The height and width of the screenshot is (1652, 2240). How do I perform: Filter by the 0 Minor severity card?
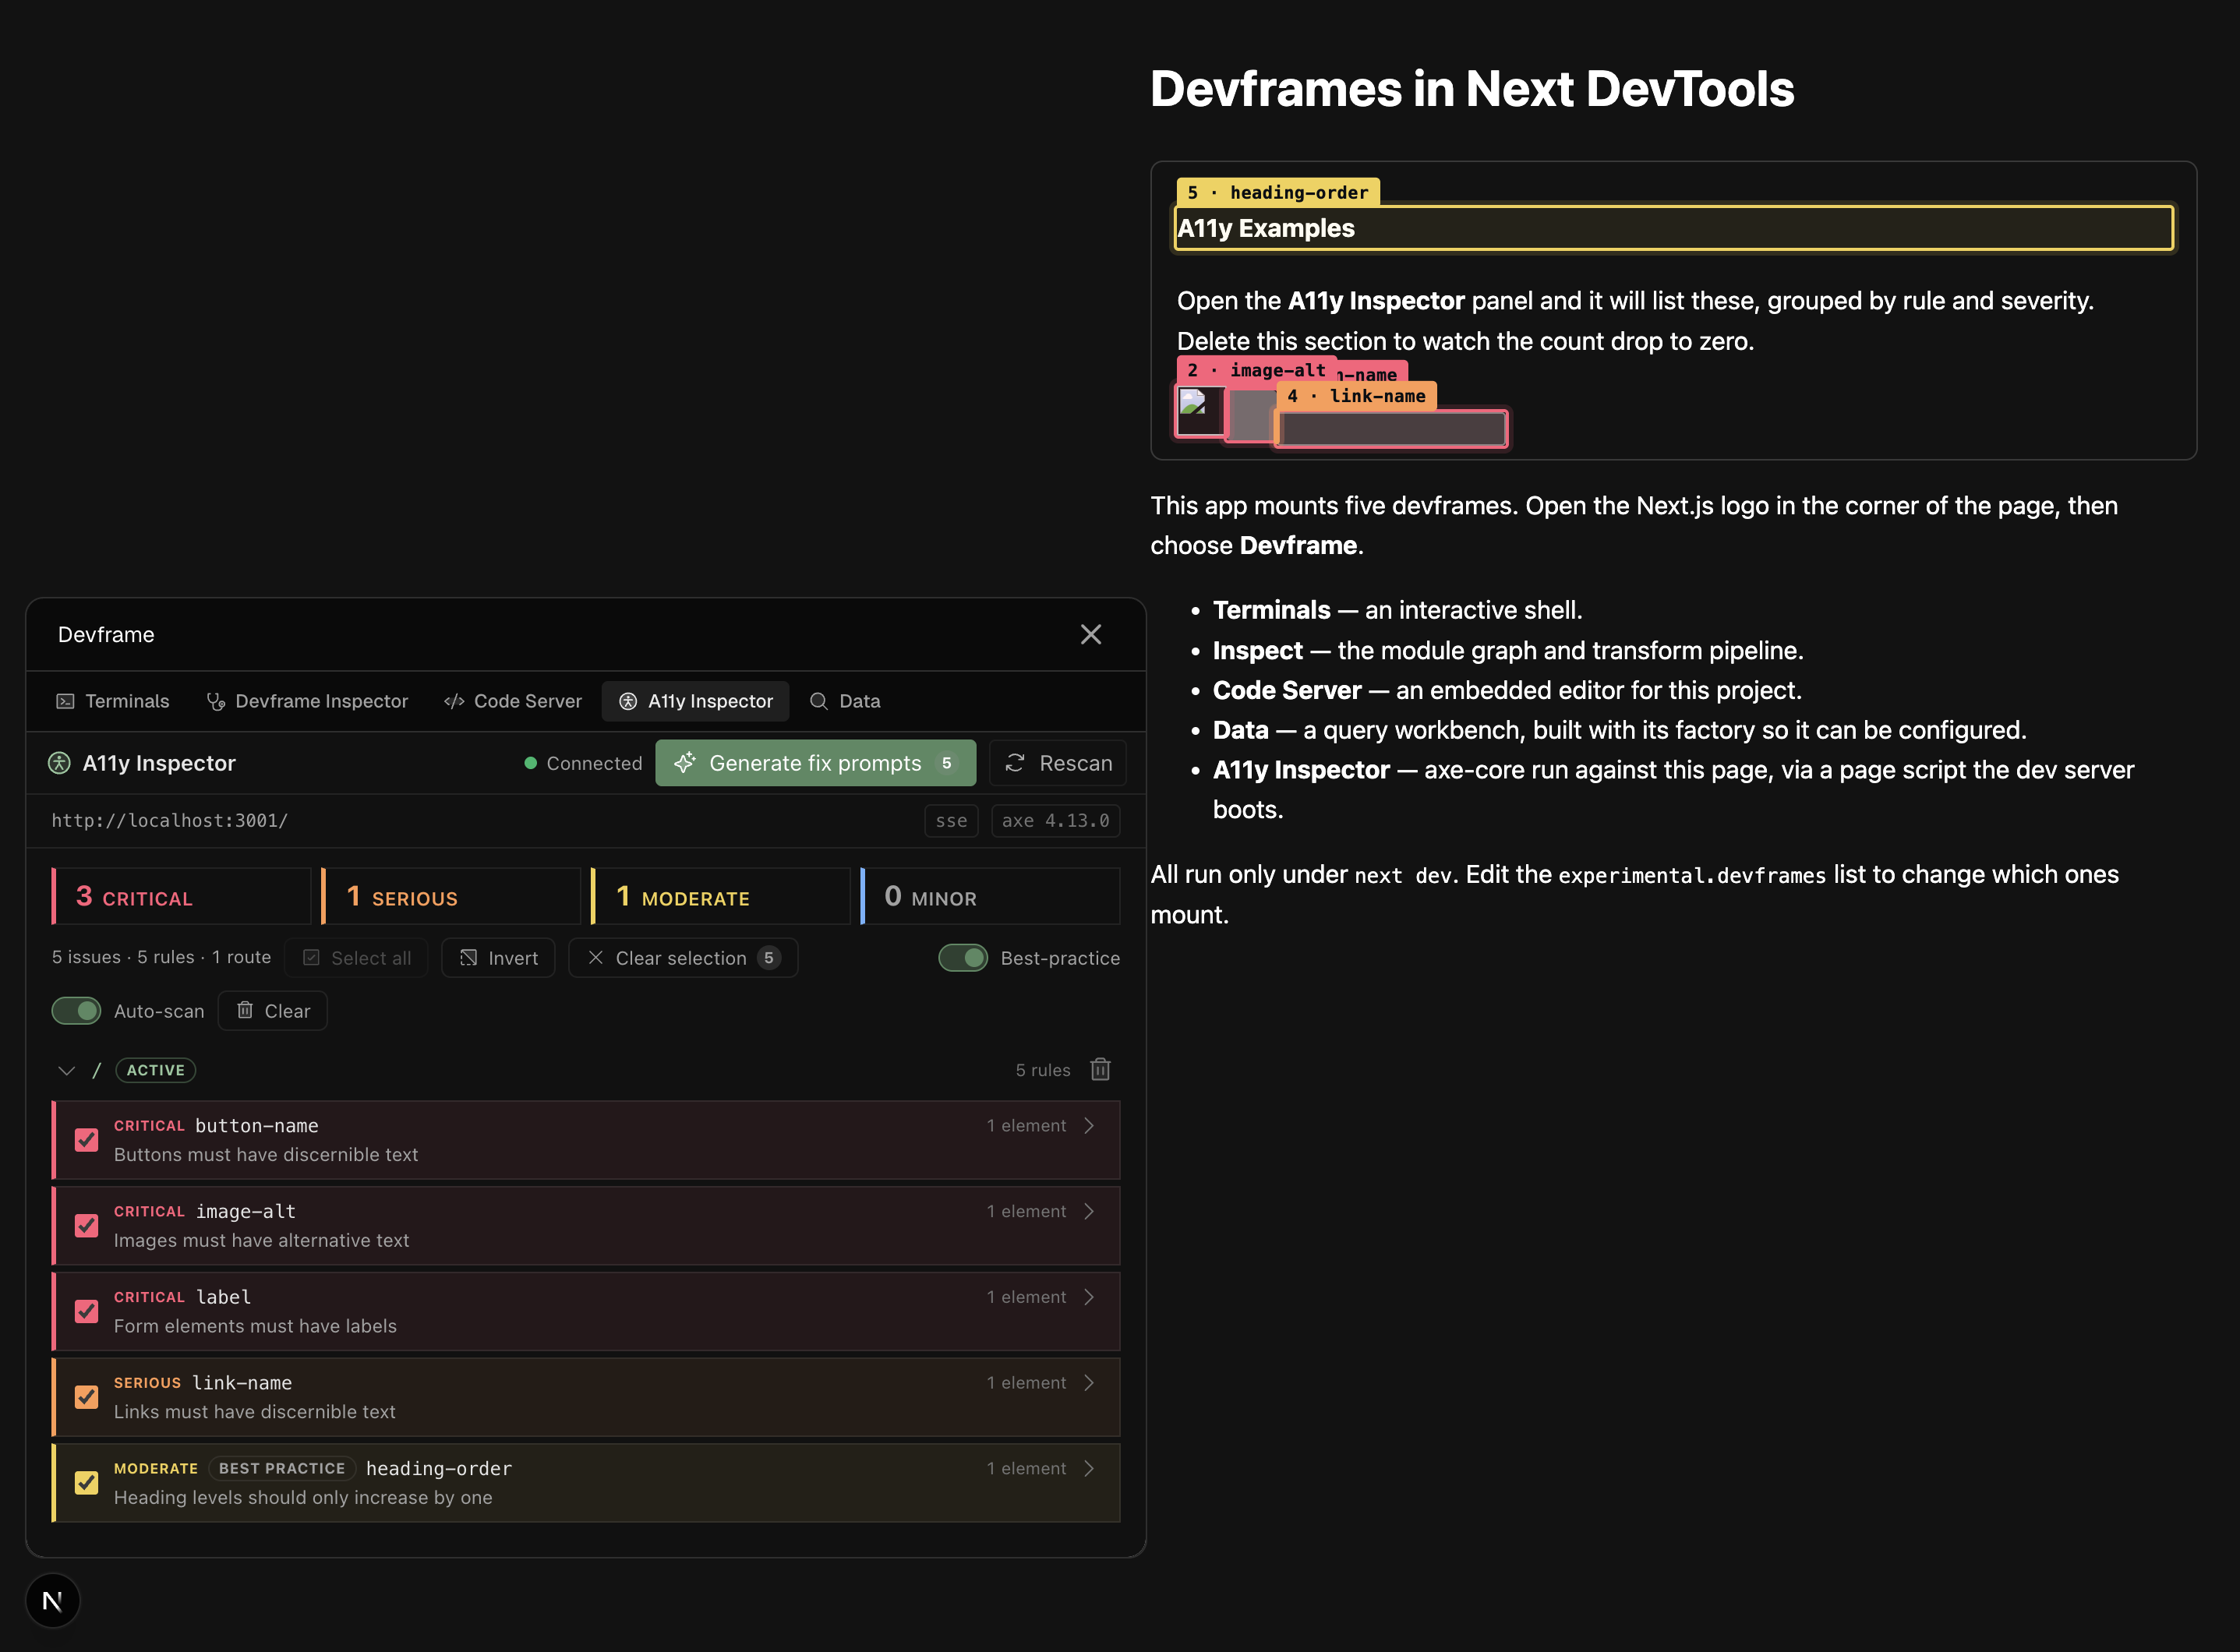[991, 896]
